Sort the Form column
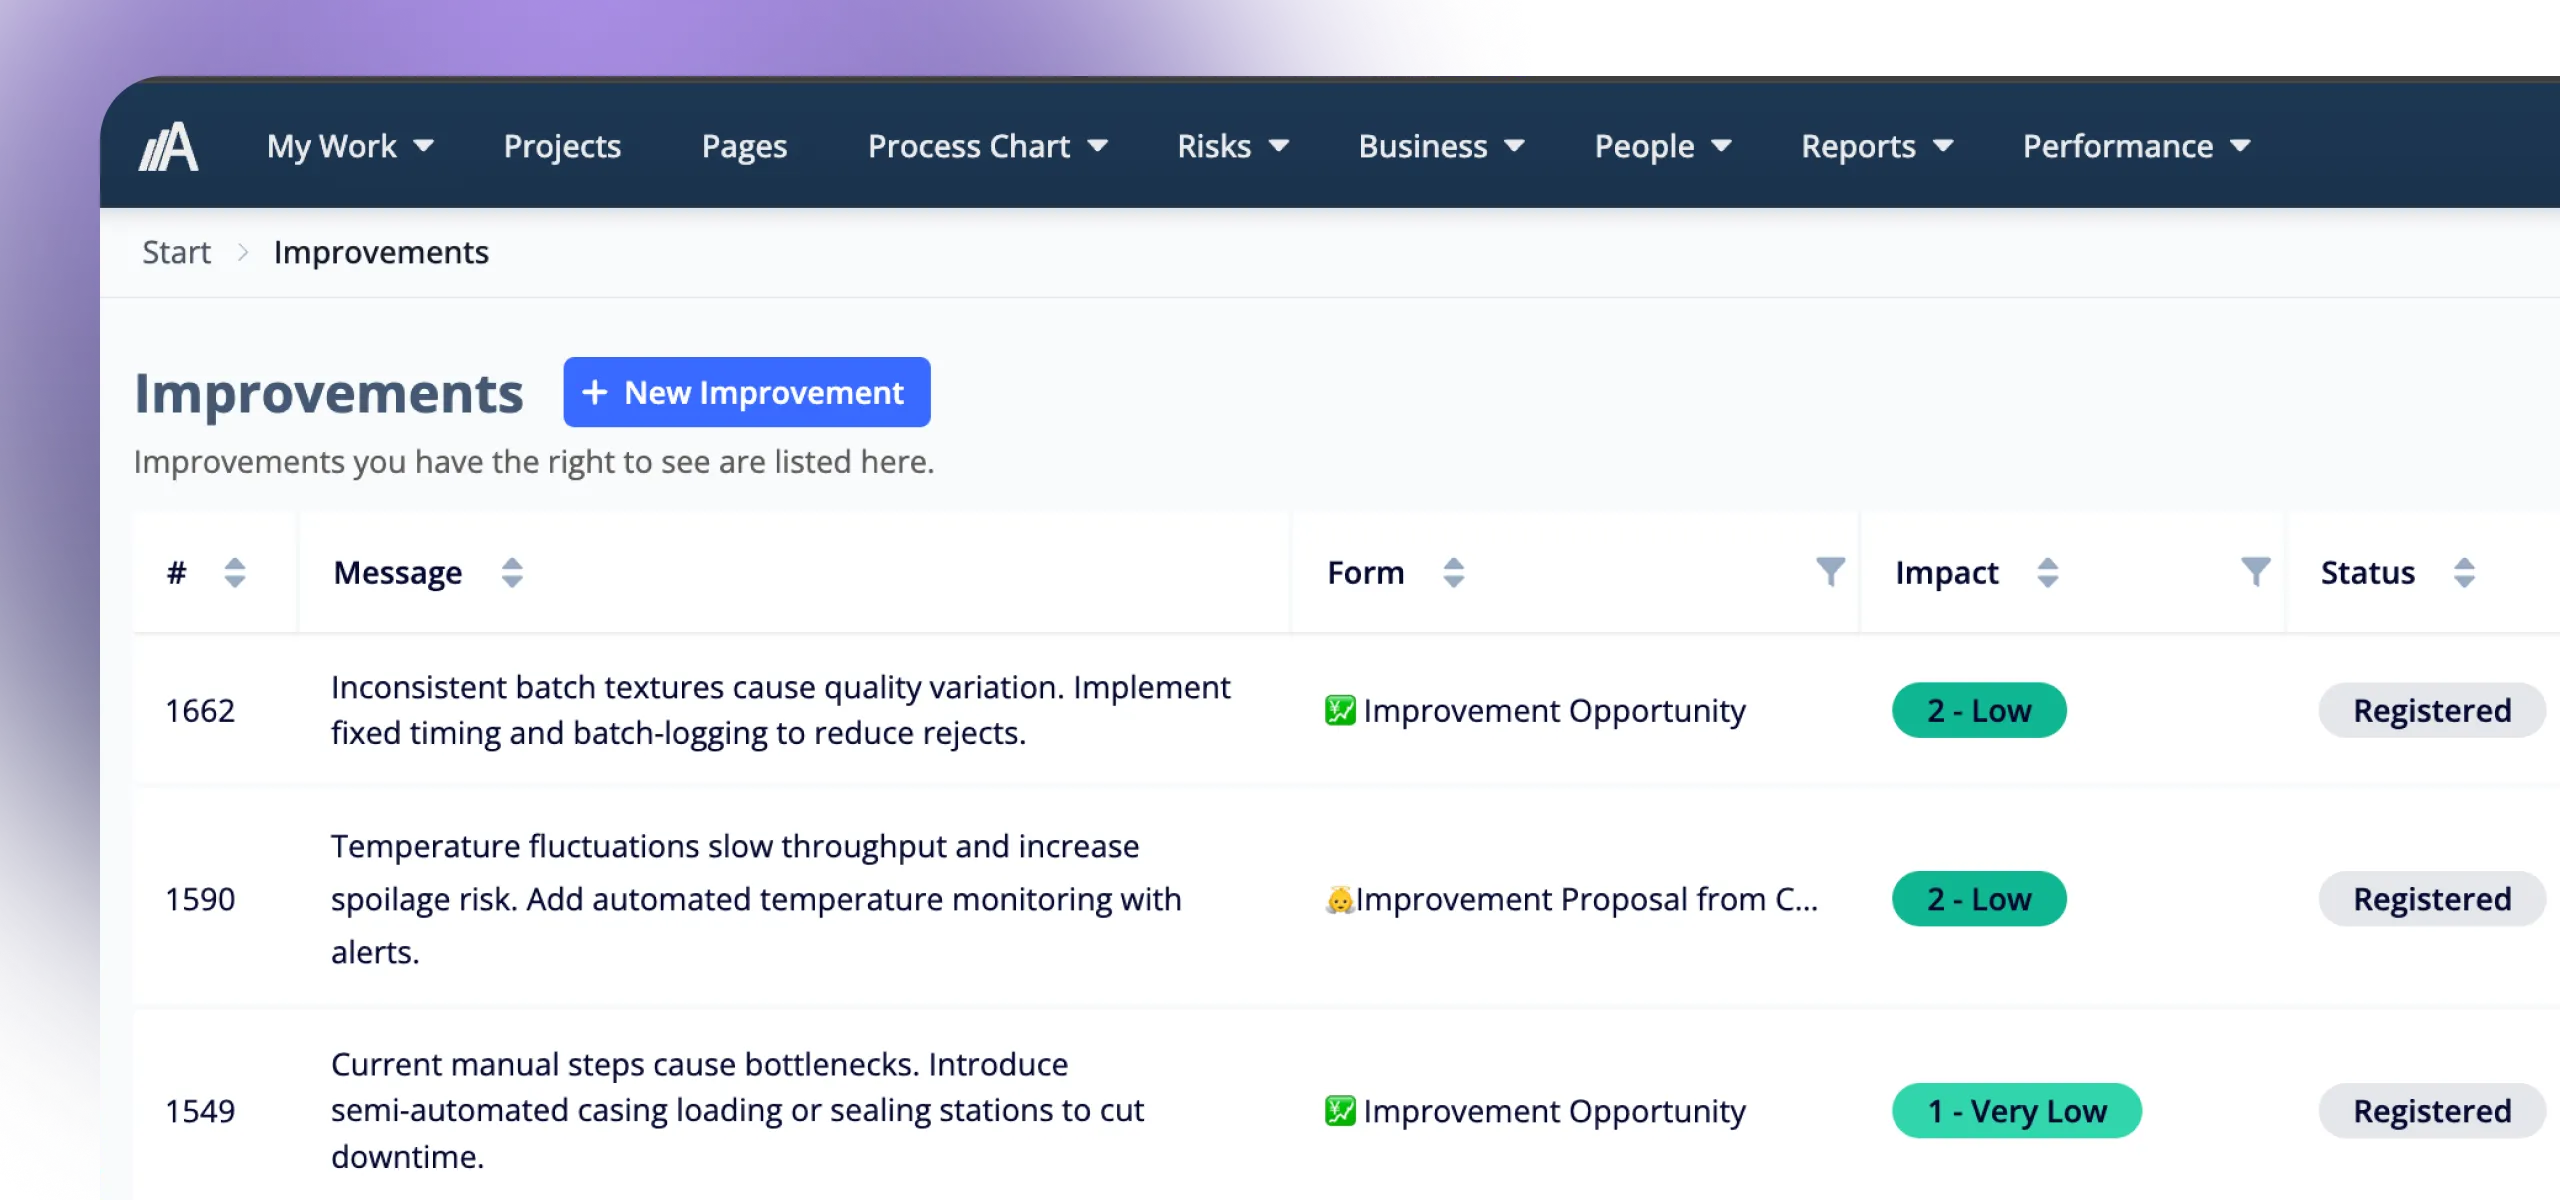 point(1454,573)
